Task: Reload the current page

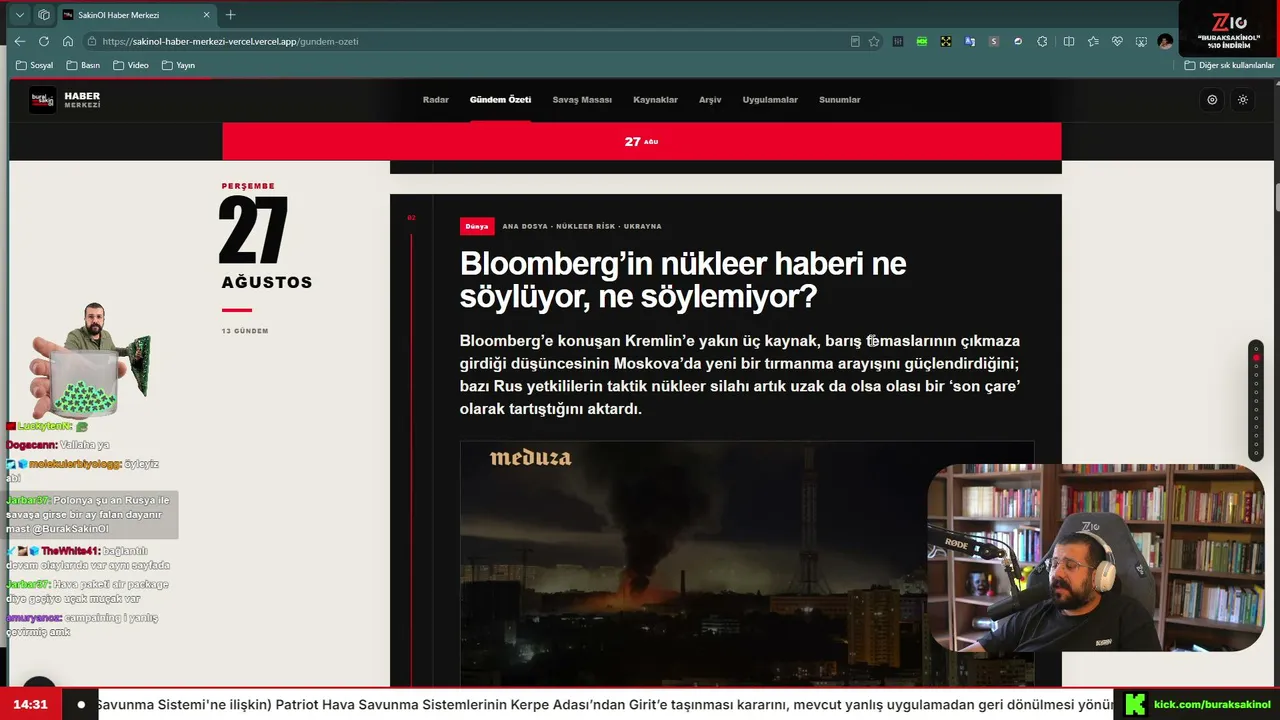Action: coord(44,41)
